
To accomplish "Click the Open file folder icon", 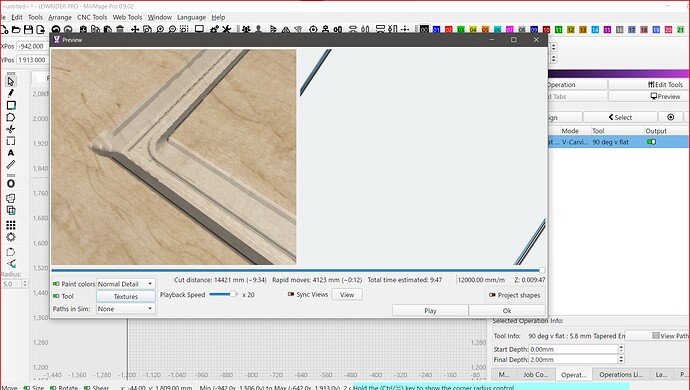I will tap(16, 29).
